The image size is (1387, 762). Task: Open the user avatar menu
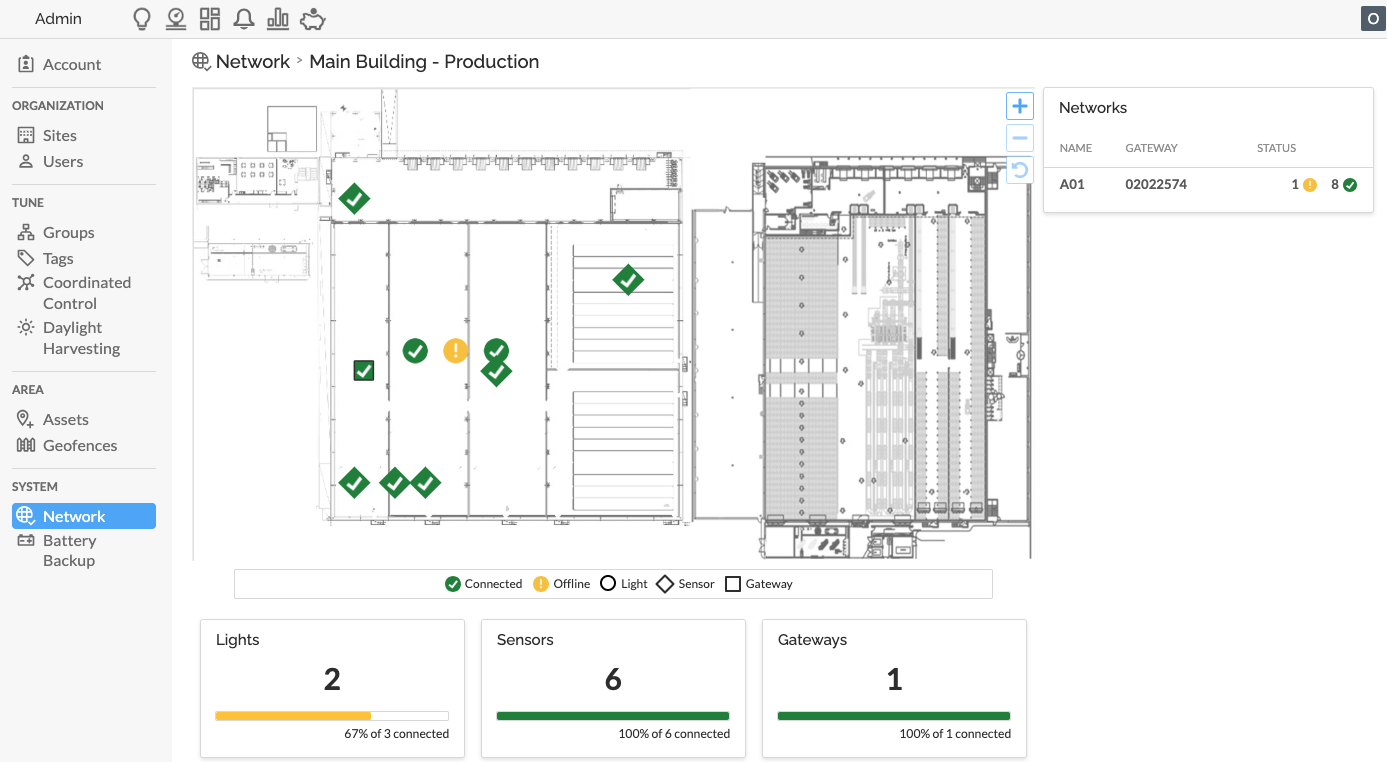[1371, 19]
